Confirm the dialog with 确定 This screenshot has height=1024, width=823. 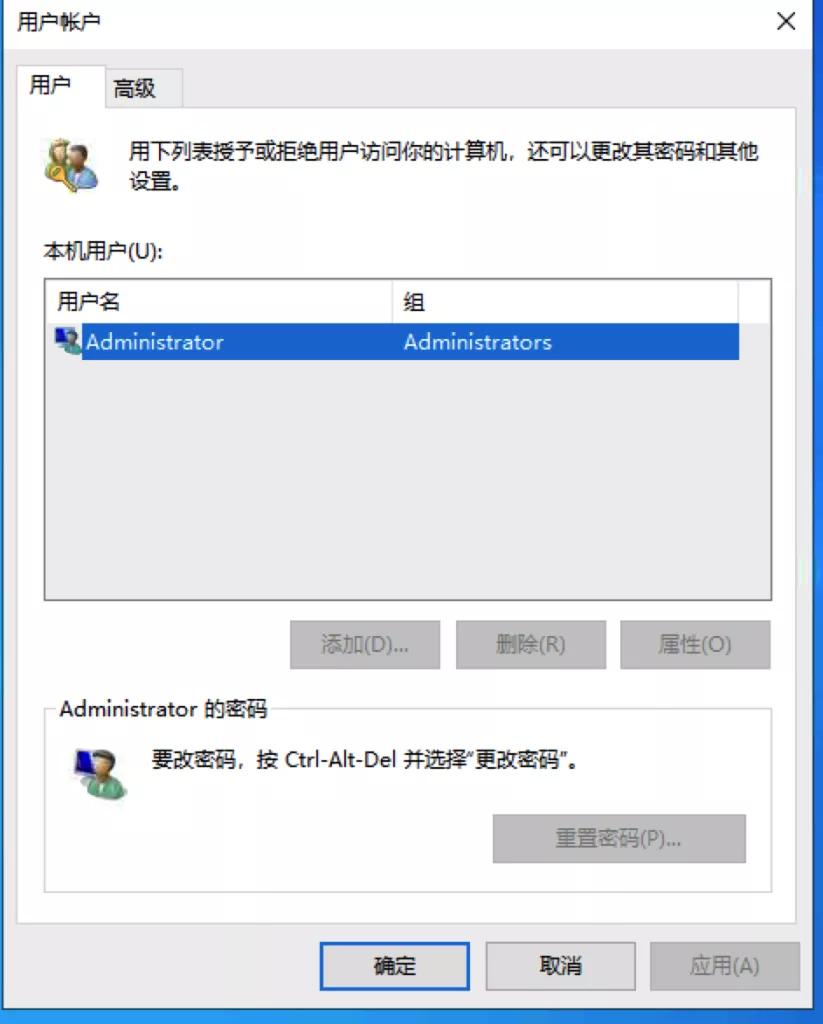pos(395,966)
